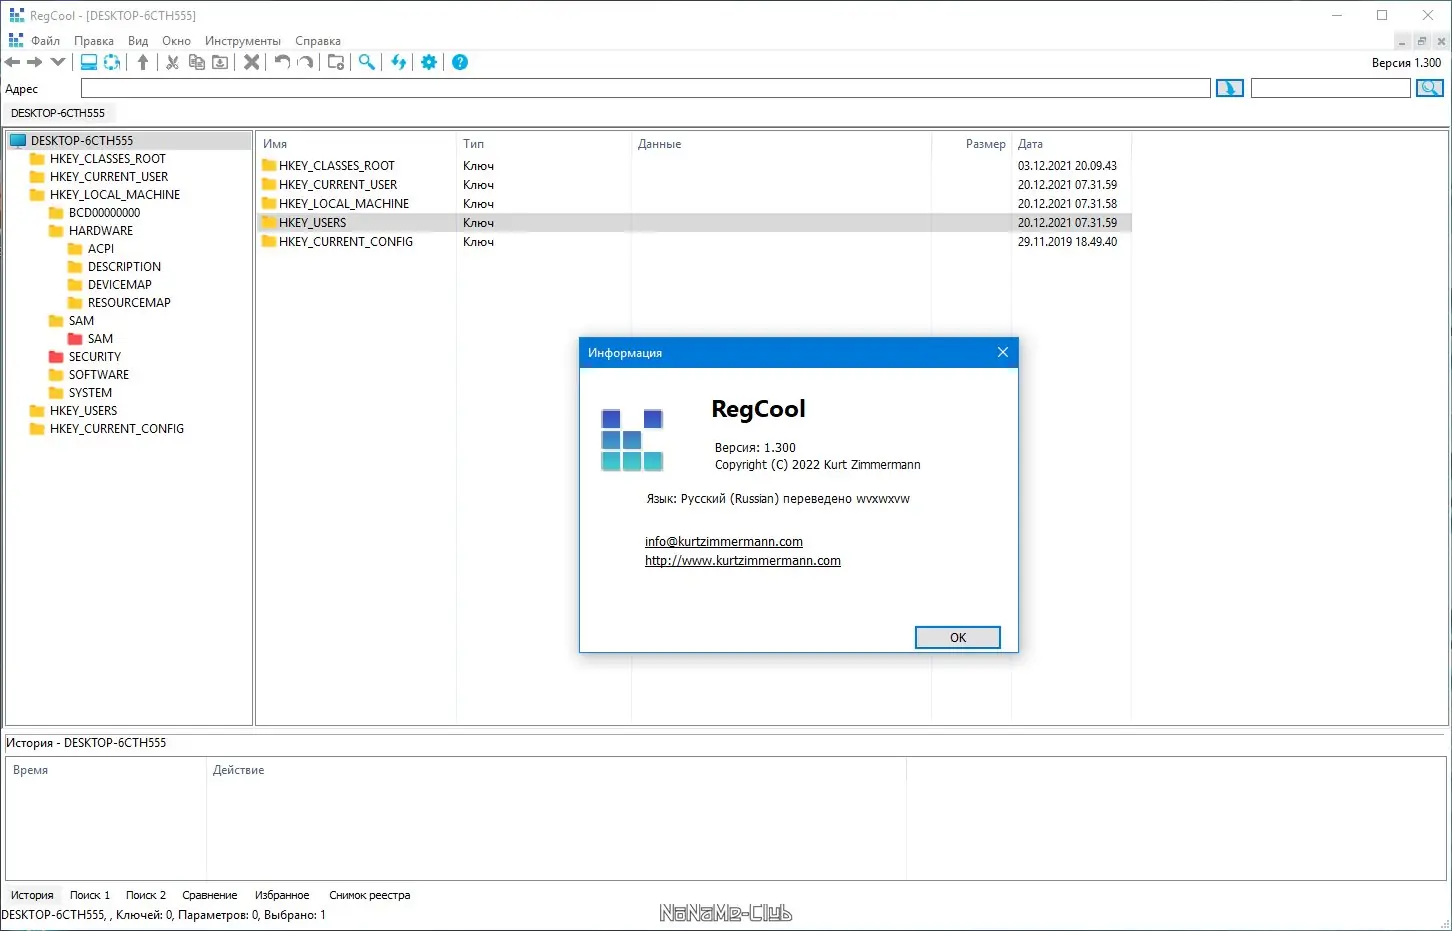Image resolution: width=1452 pixels, height=931 pixels.
Task: Select HKEY_CLASSES_ROOT in the left tree
Action: (x=108, y=159)
